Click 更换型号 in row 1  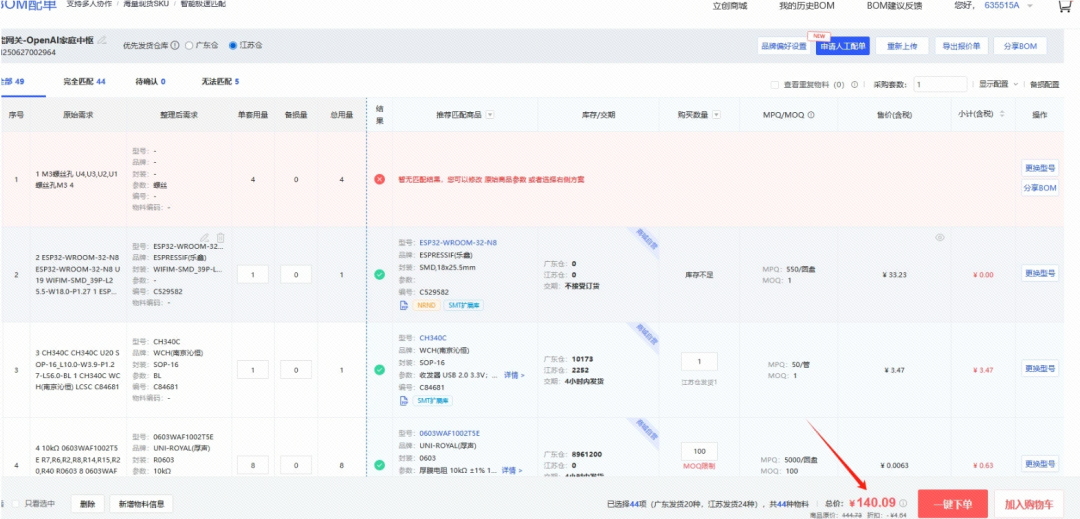click(1039, 167)
